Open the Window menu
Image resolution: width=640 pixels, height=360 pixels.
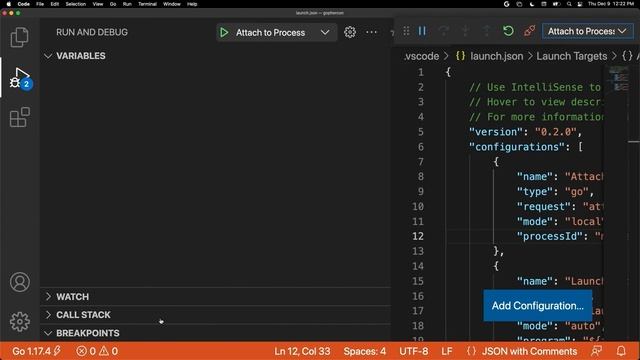pyautogui.click(x=172, y=4)
